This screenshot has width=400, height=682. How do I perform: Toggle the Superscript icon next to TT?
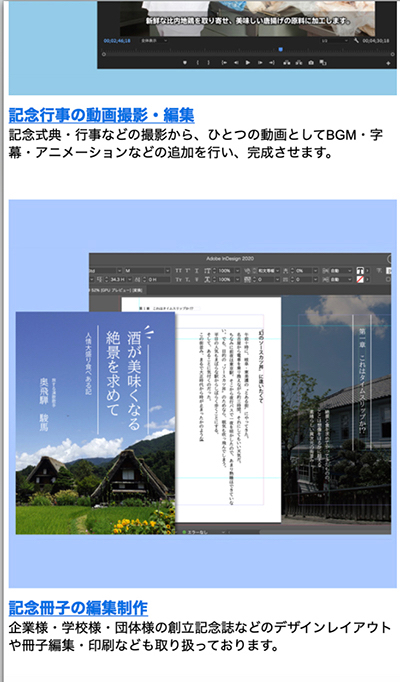pyautogui.click(x=187, y=271)
